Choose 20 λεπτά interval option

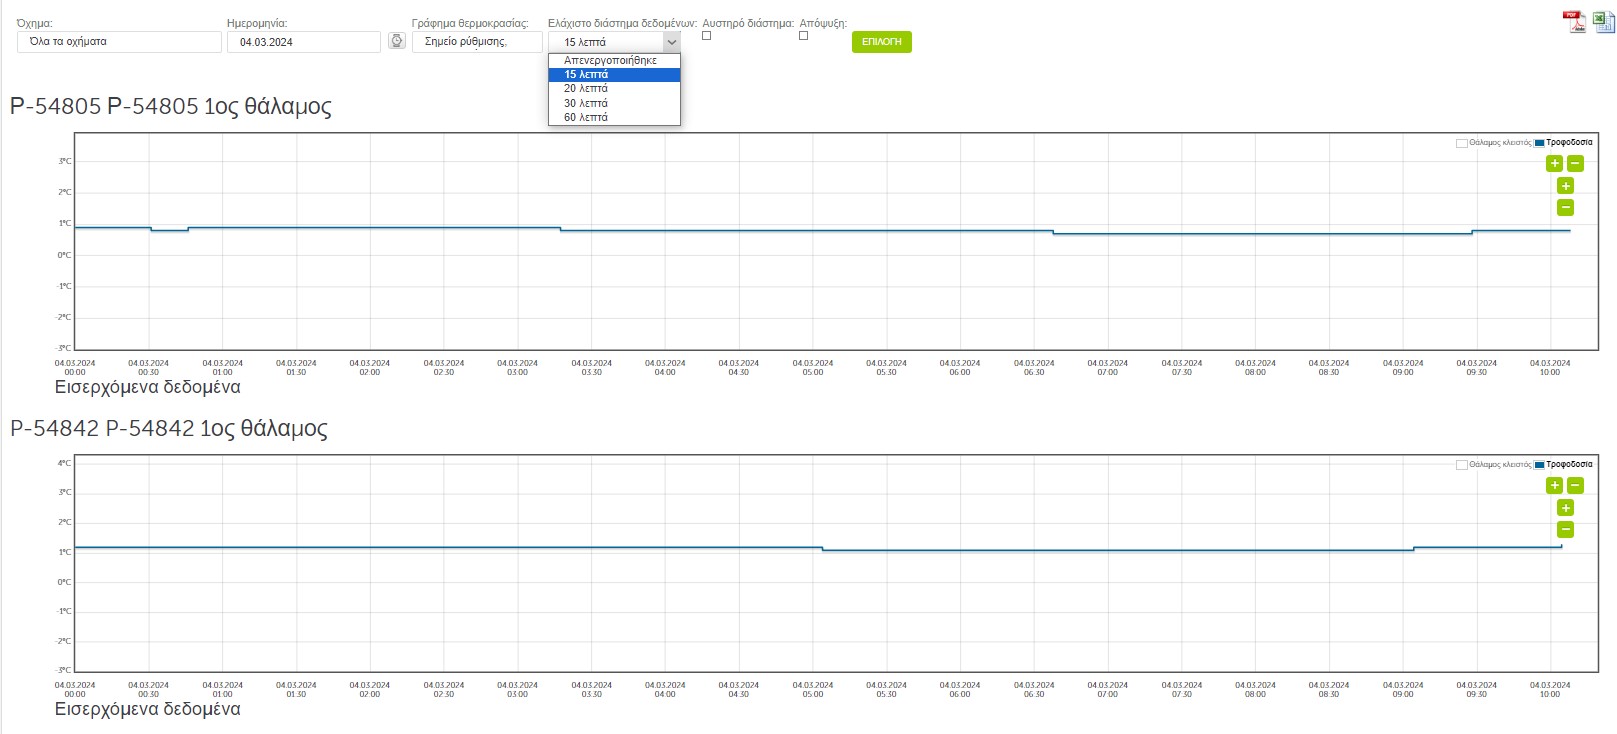tap(614, 88)
